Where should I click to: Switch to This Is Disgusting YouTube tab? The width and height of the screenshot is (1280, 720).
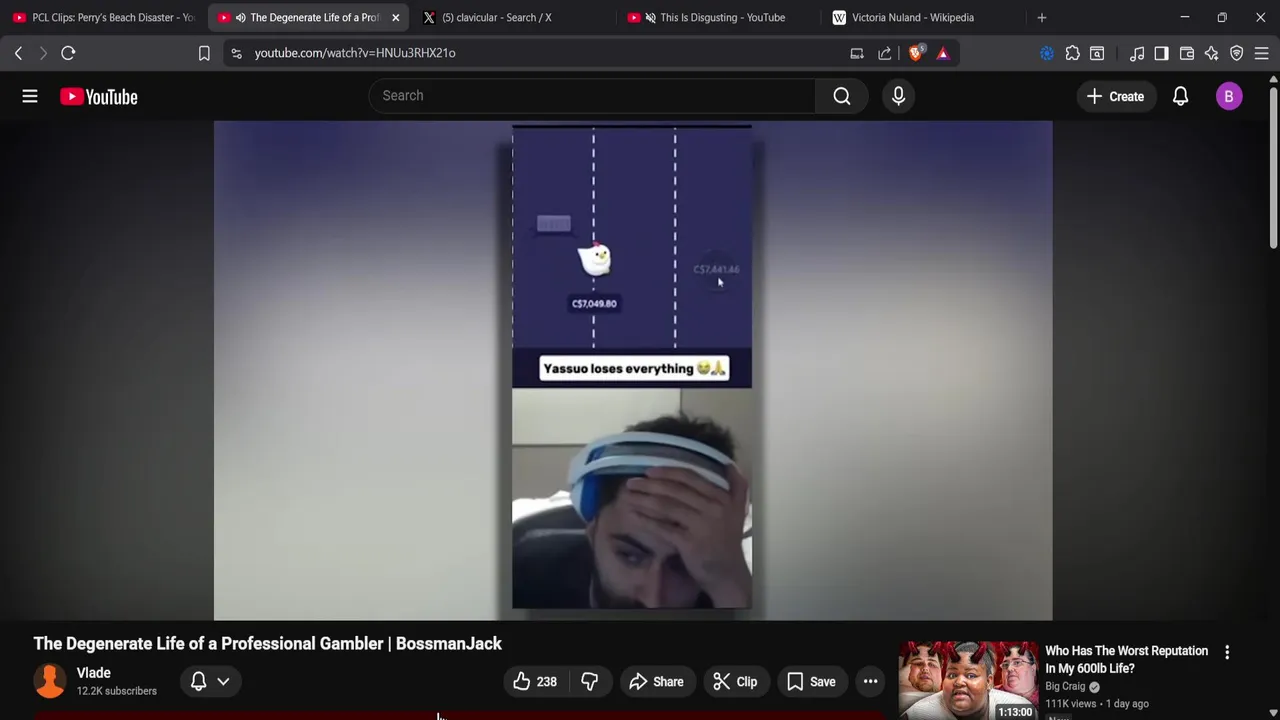pos(715,17)
